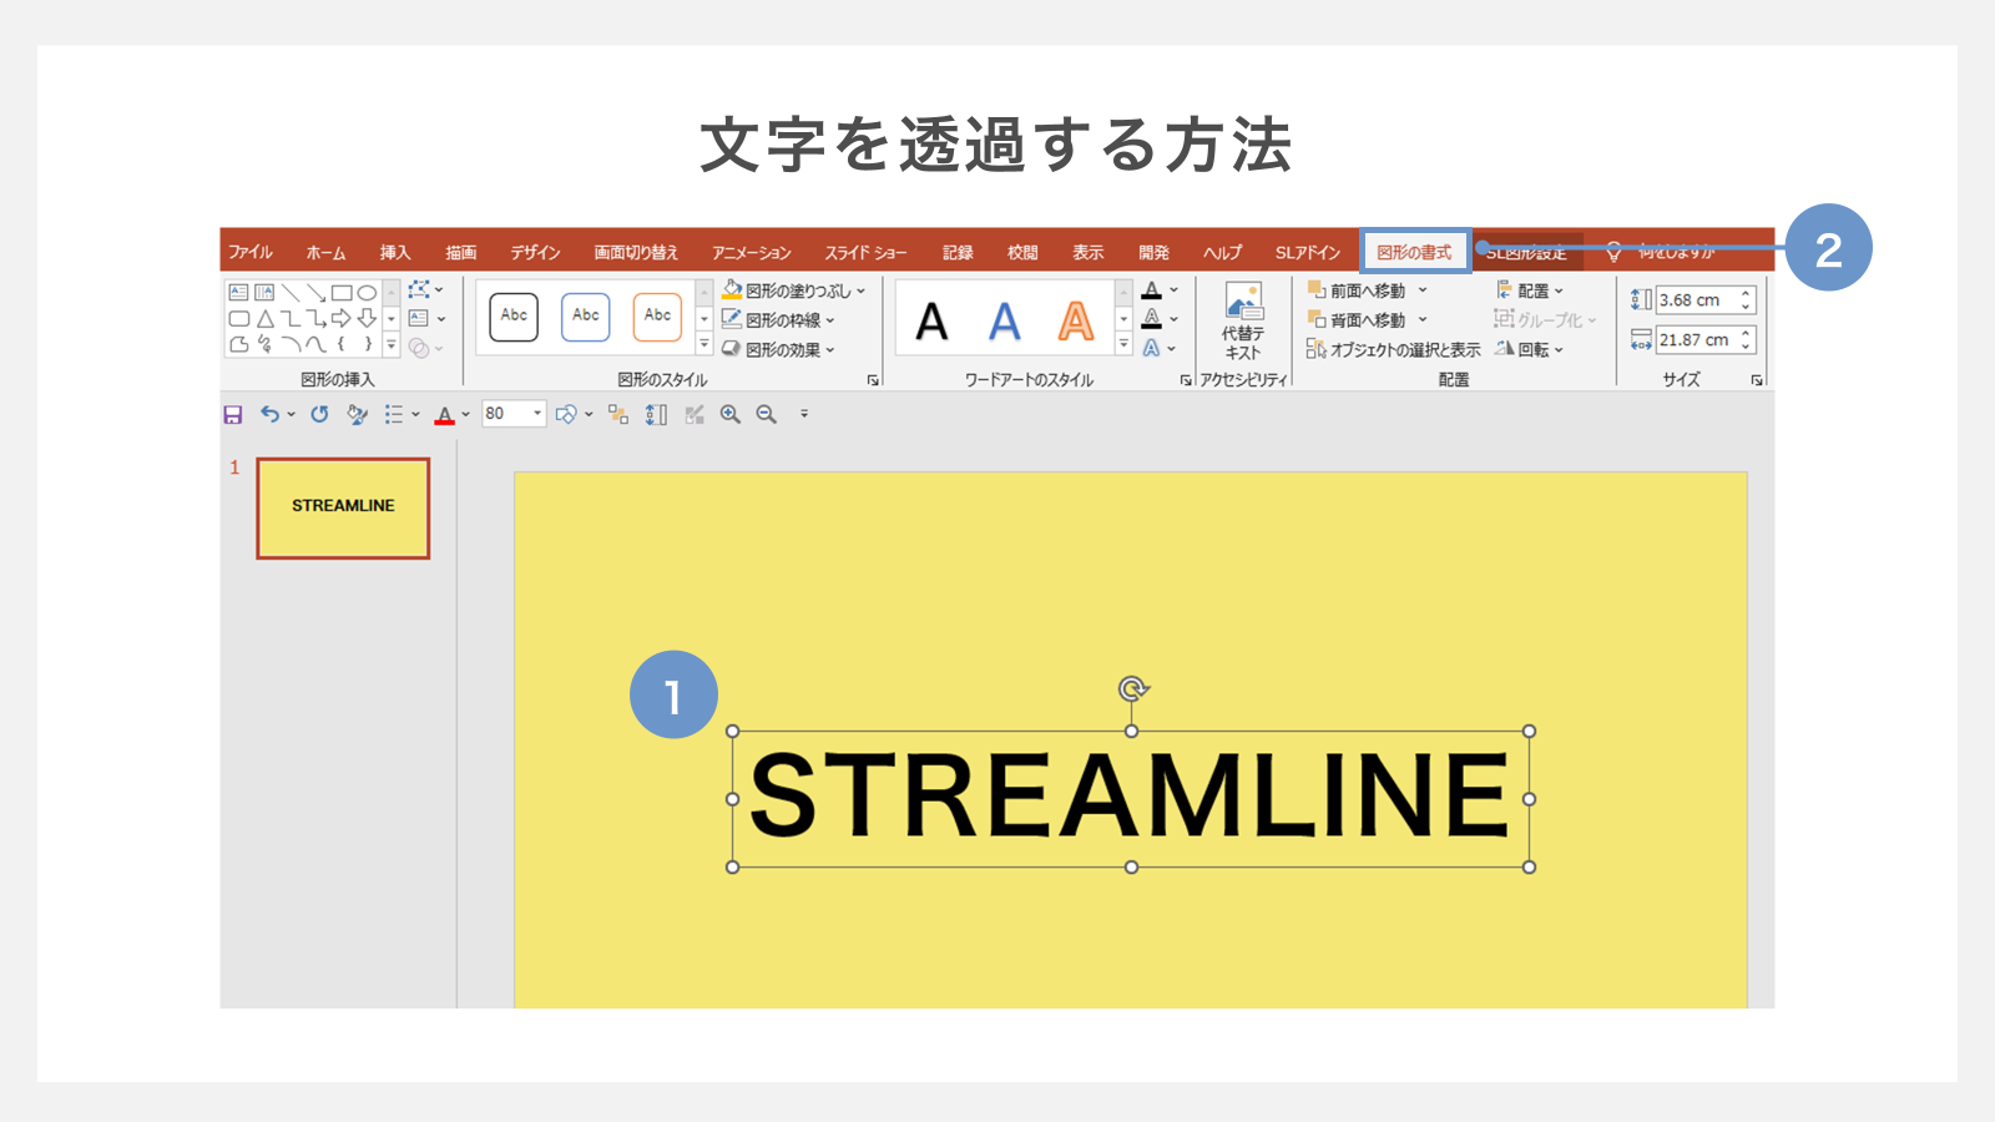1995x1122 pixels.
Task: Select the oval shape tool
Action: click(367, 293)
